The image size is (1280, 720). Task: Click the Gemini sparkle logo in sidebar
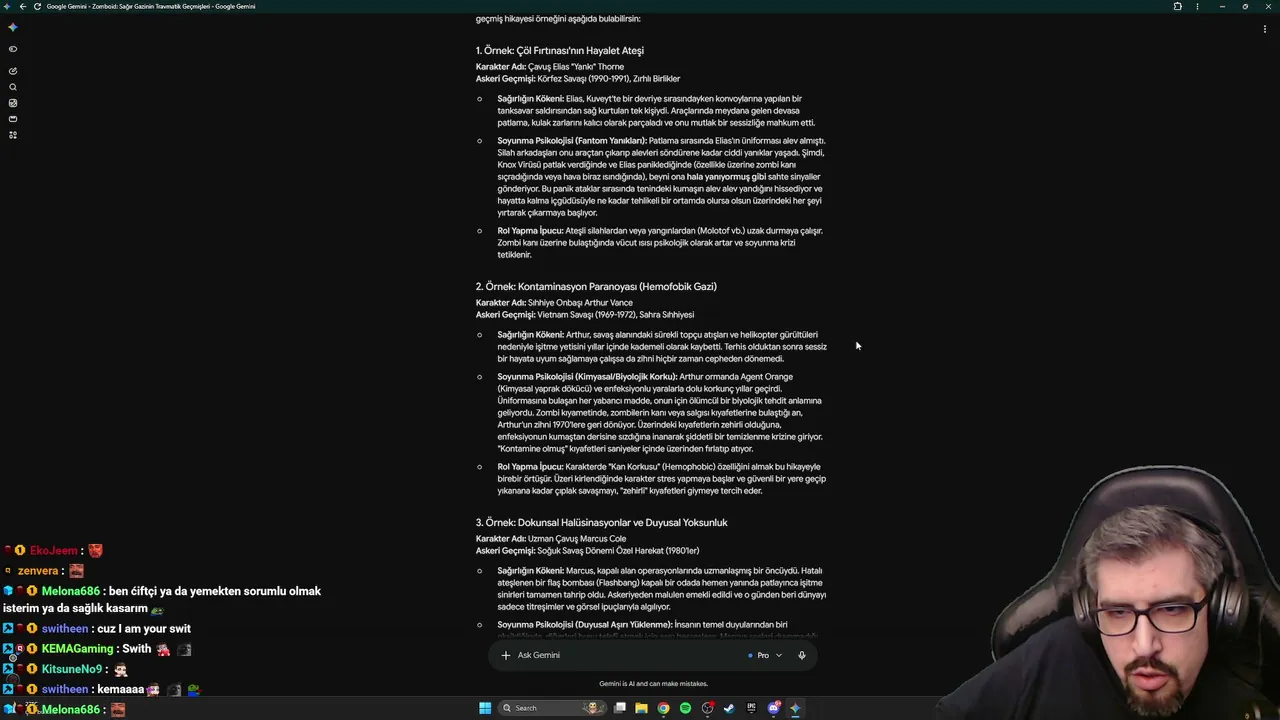click(x=12, y=27)
